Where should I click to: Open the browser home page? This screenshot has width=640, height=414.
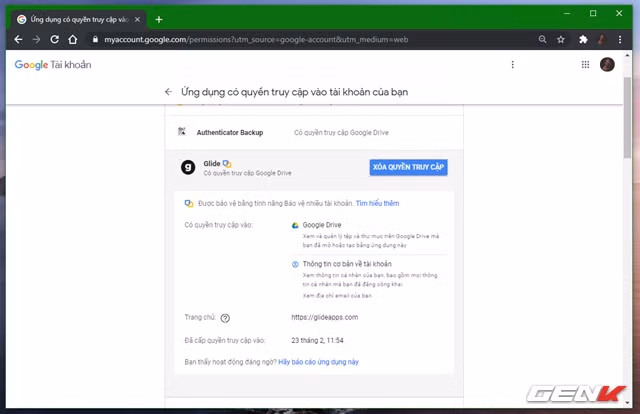73,39
